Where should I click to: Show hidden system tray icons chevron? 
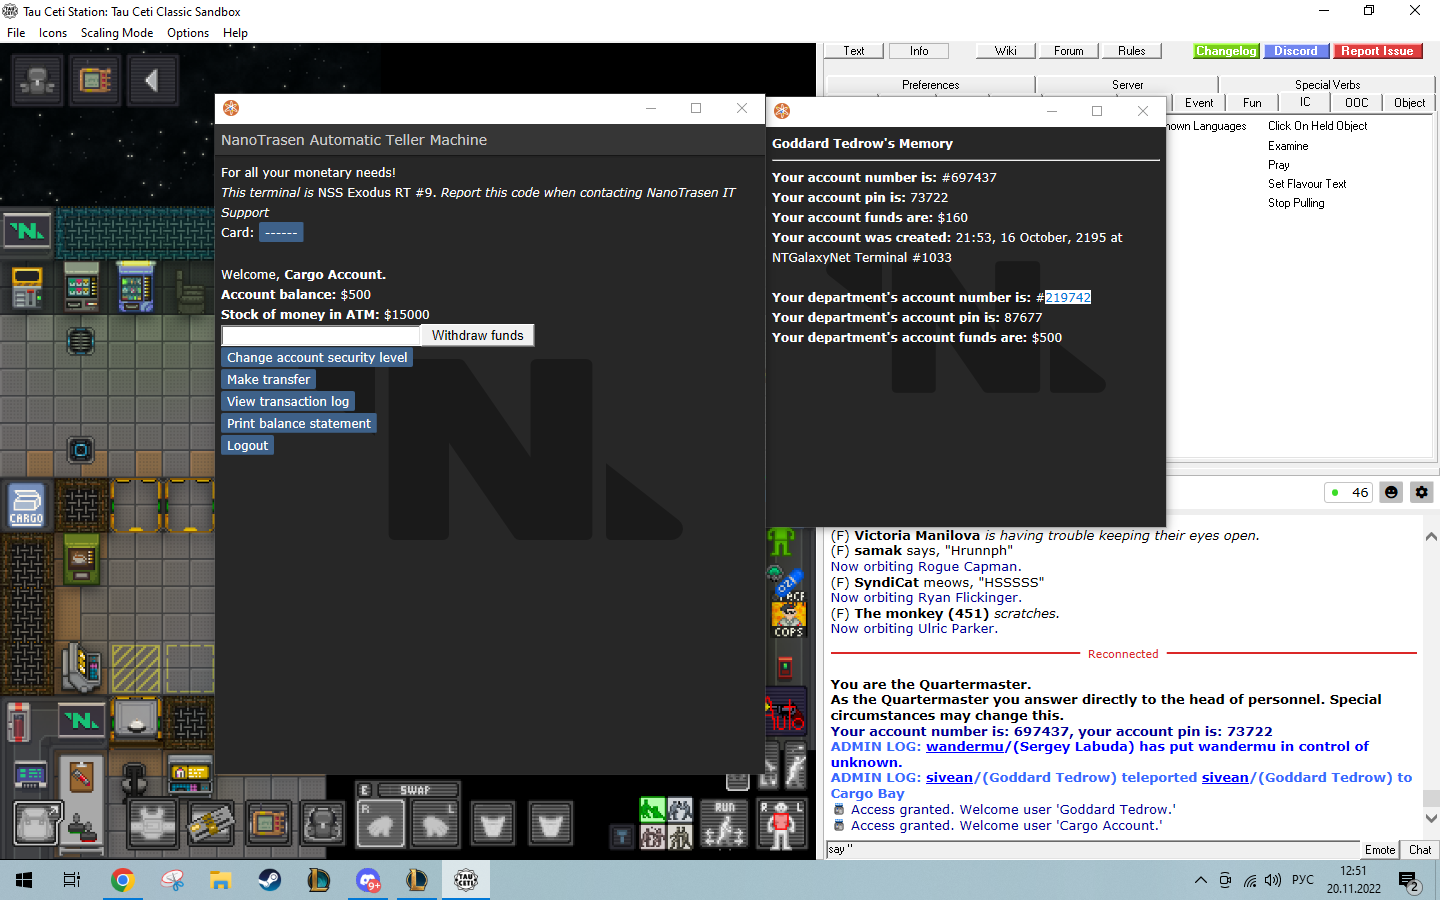pyautogui.click(x=1200, y=880)
